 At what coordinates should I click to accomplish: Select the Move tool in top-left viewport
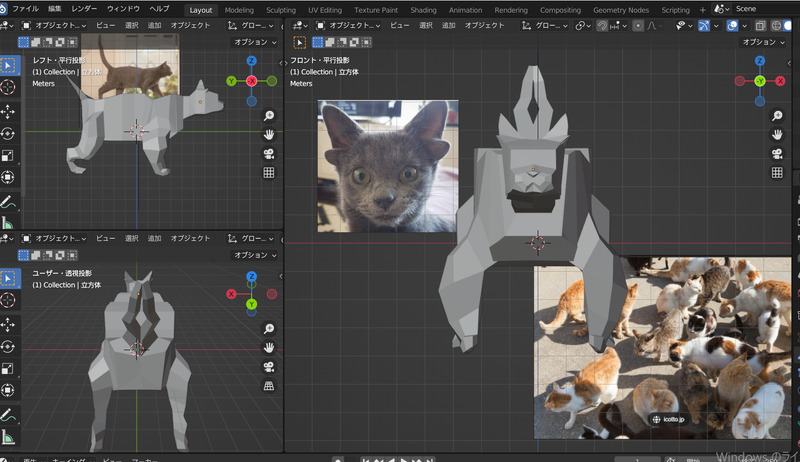[x=8, y=110]
